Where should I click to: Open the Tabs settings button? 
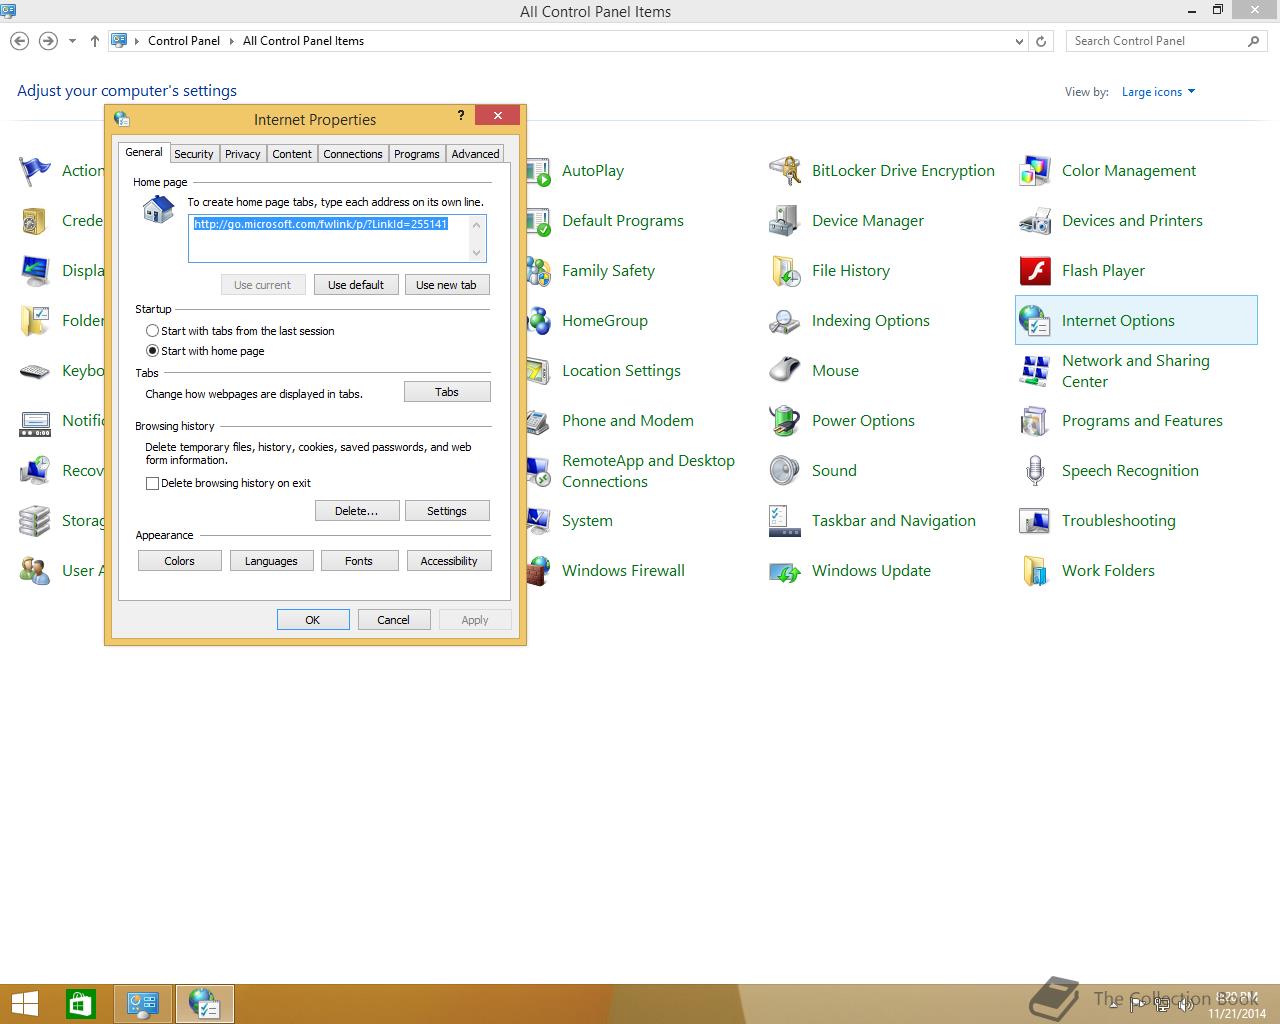447,392
